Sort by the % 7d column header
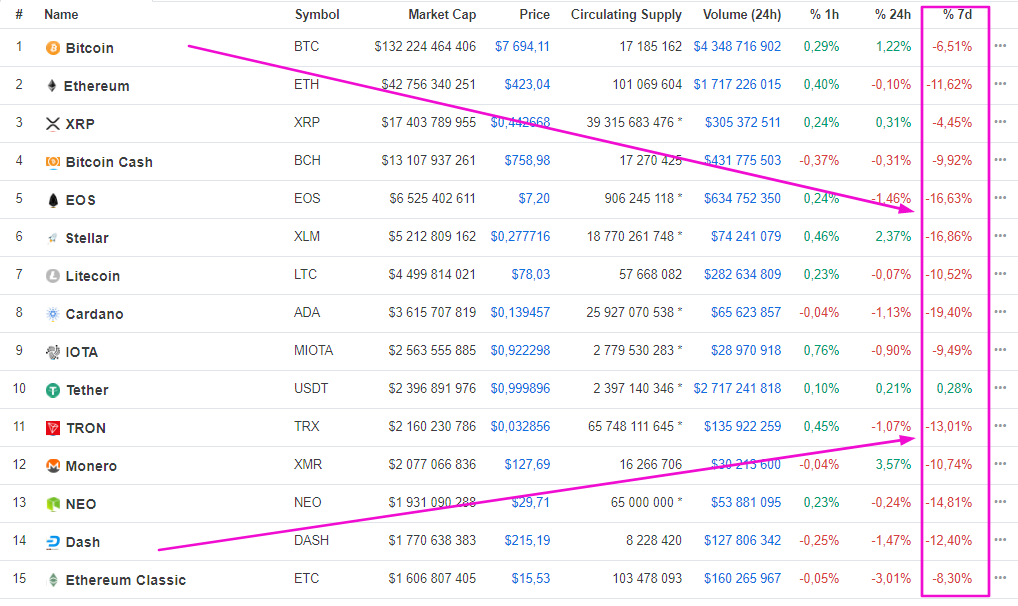The image size is (1018, 606). [957, 15]
